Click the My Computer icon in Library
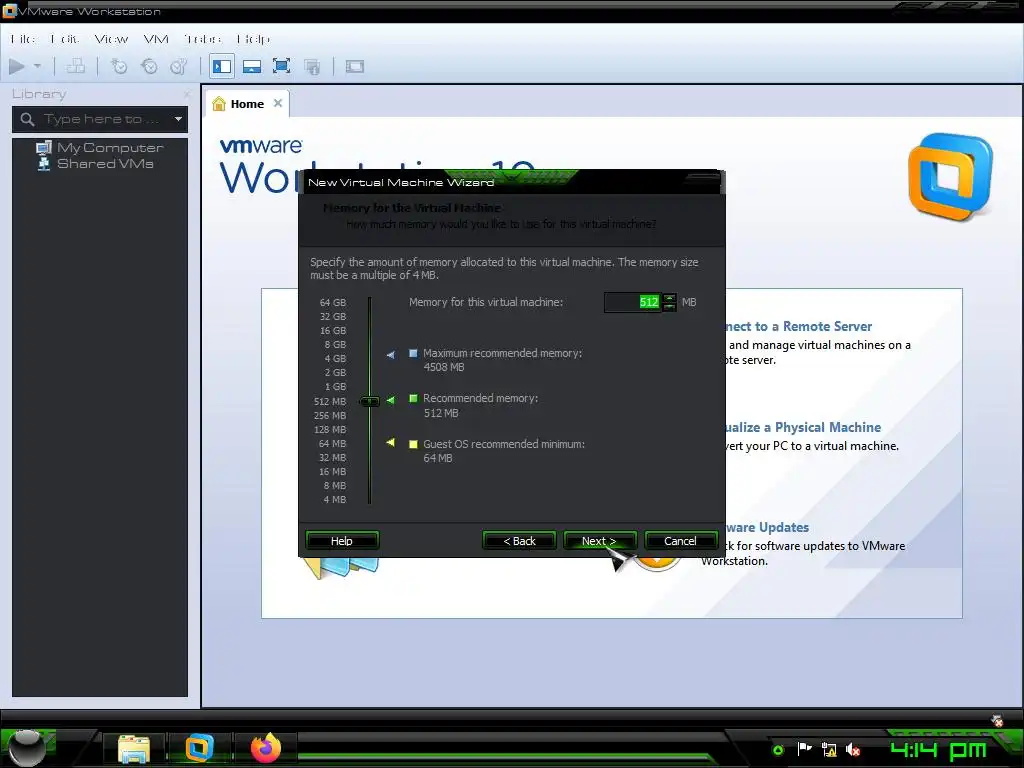 click(x=44, y=148)
